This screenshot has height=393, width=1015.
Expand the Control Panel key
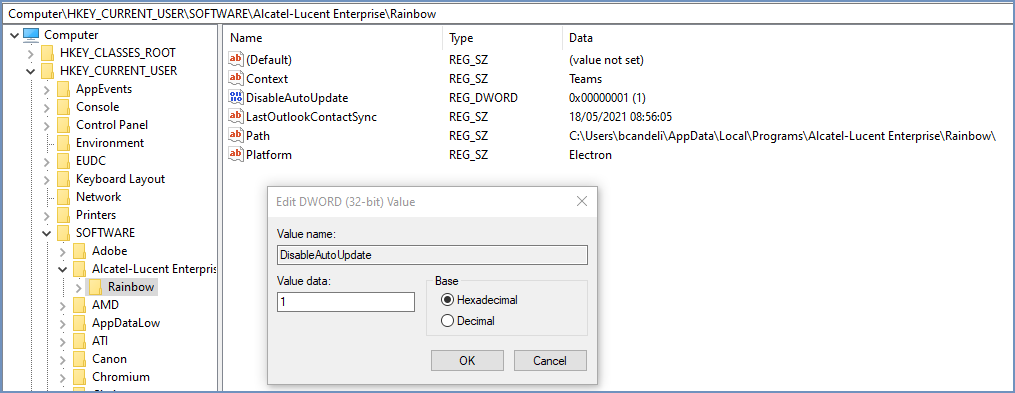point(47,125)
